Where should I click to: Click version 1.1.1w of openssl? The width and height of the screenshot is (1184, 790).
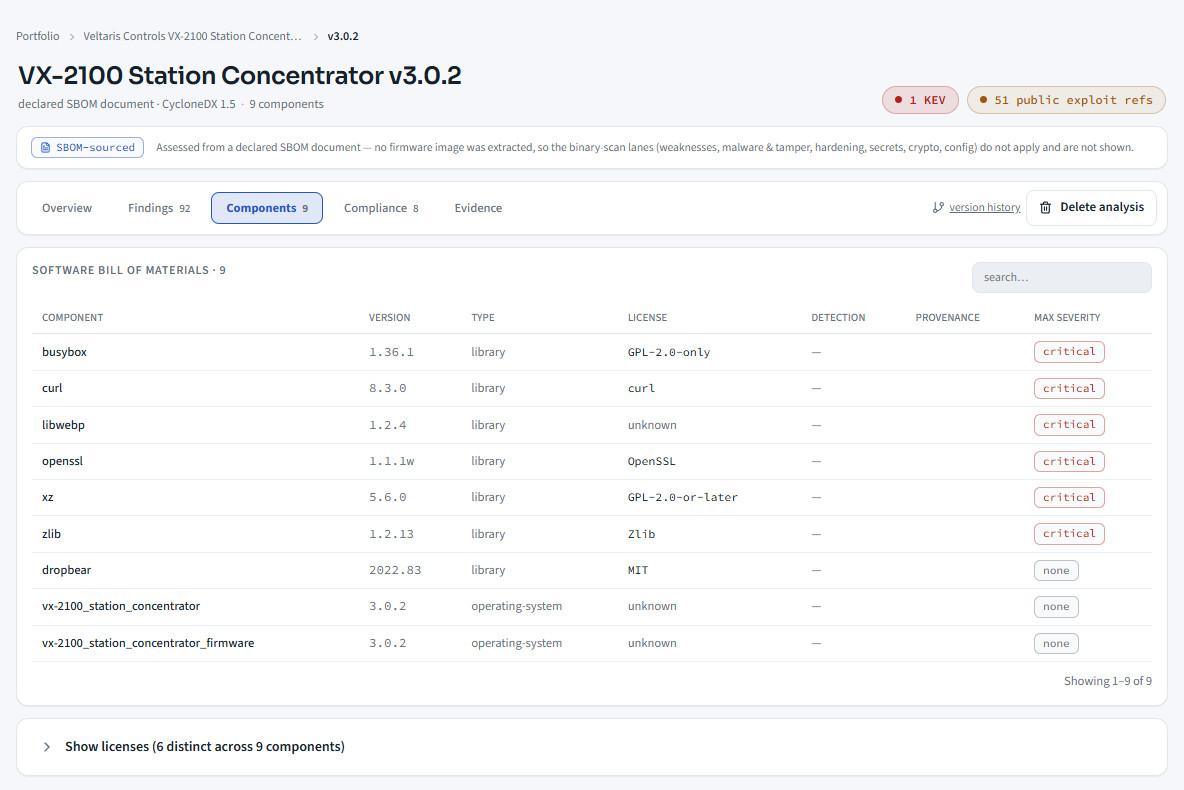(391, 461)
